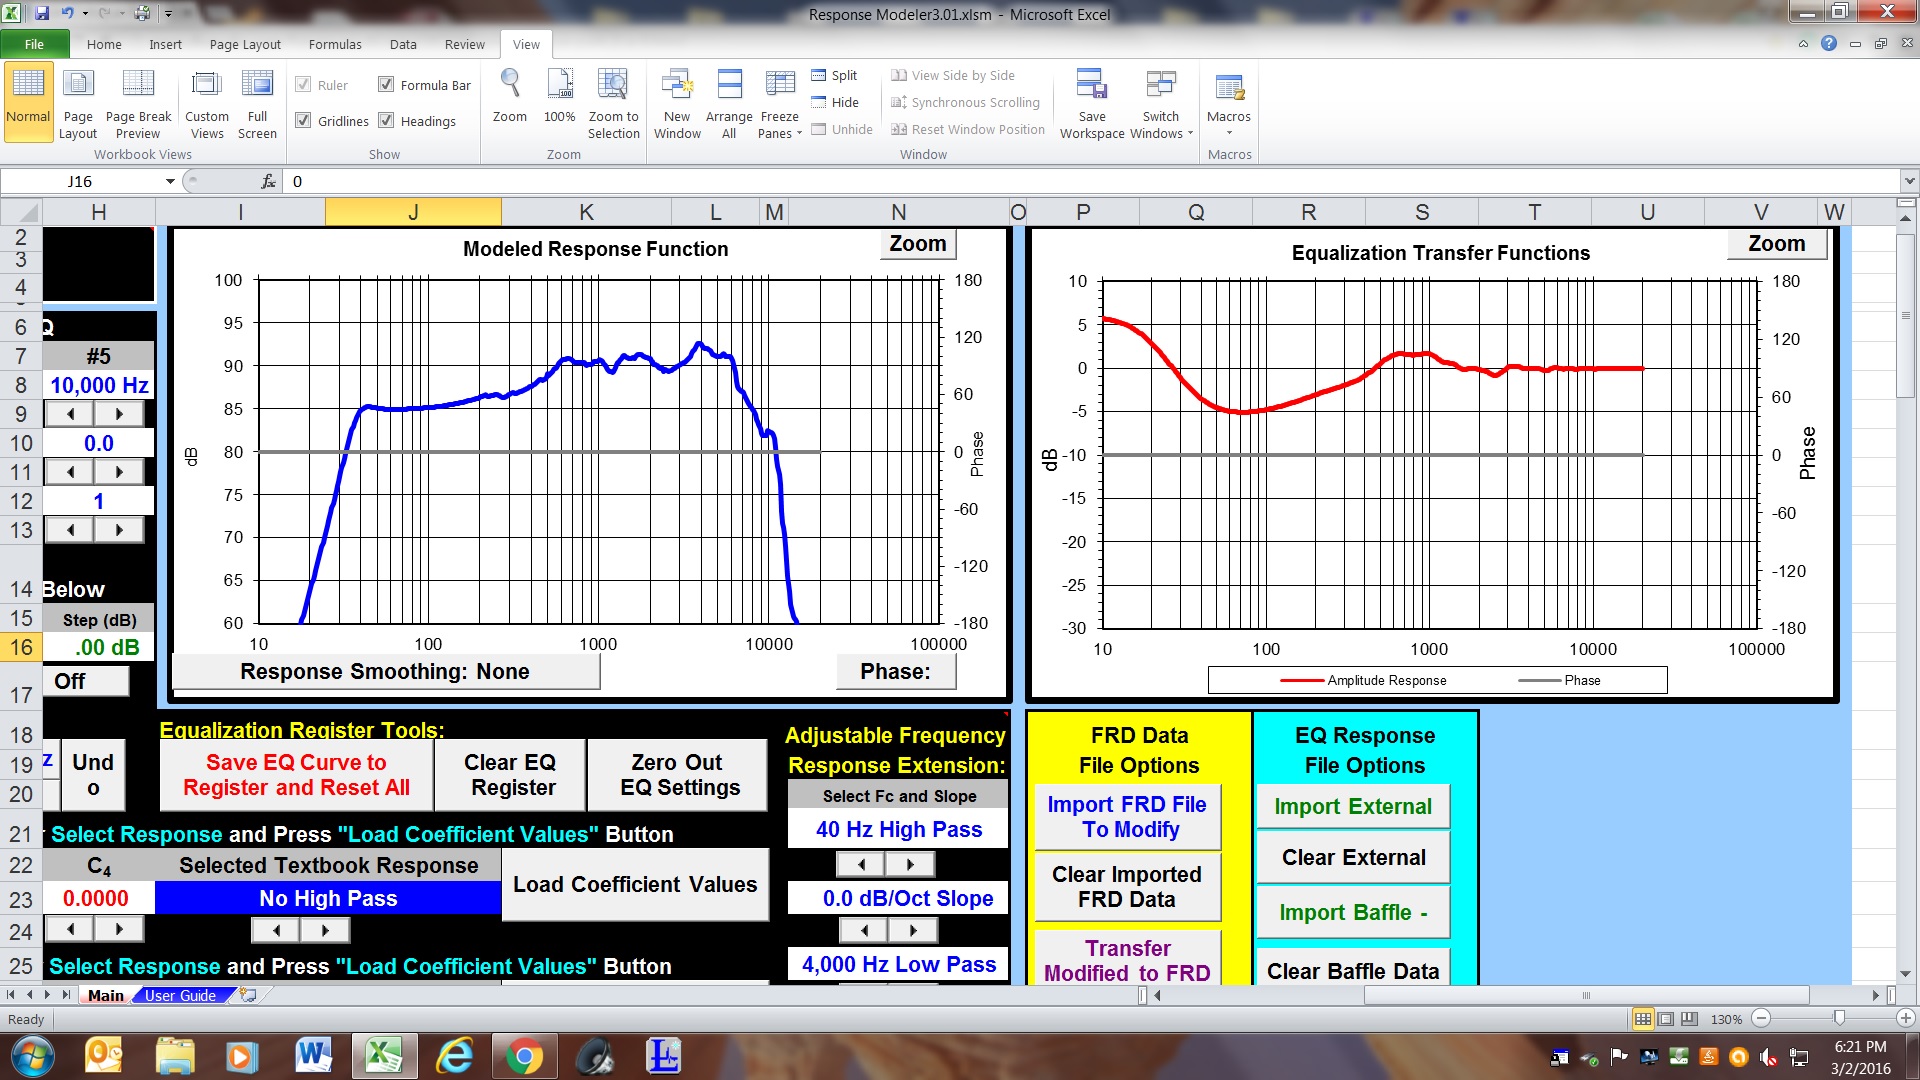Click Clear Imported FRD Data
The image size is (1920, 1080).
pos(1127,886)
